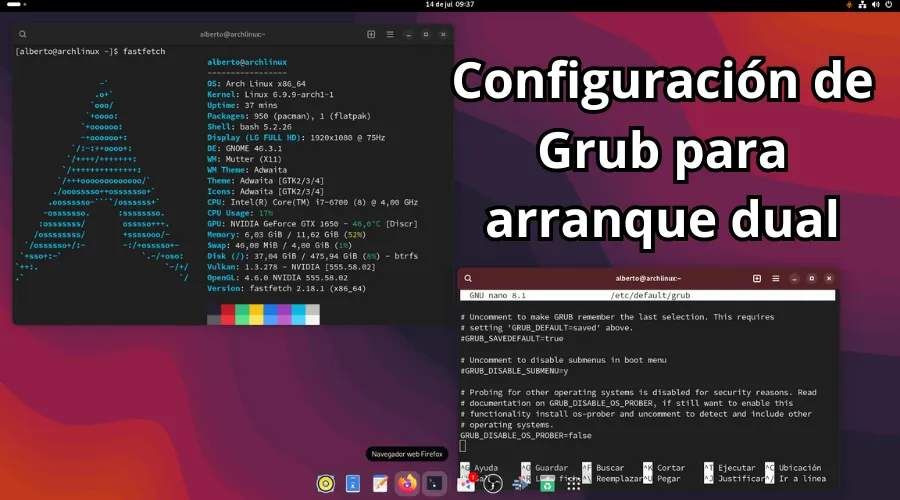
Task: Open search in the fastfetch terminal window
Action: tap(22, 34)
